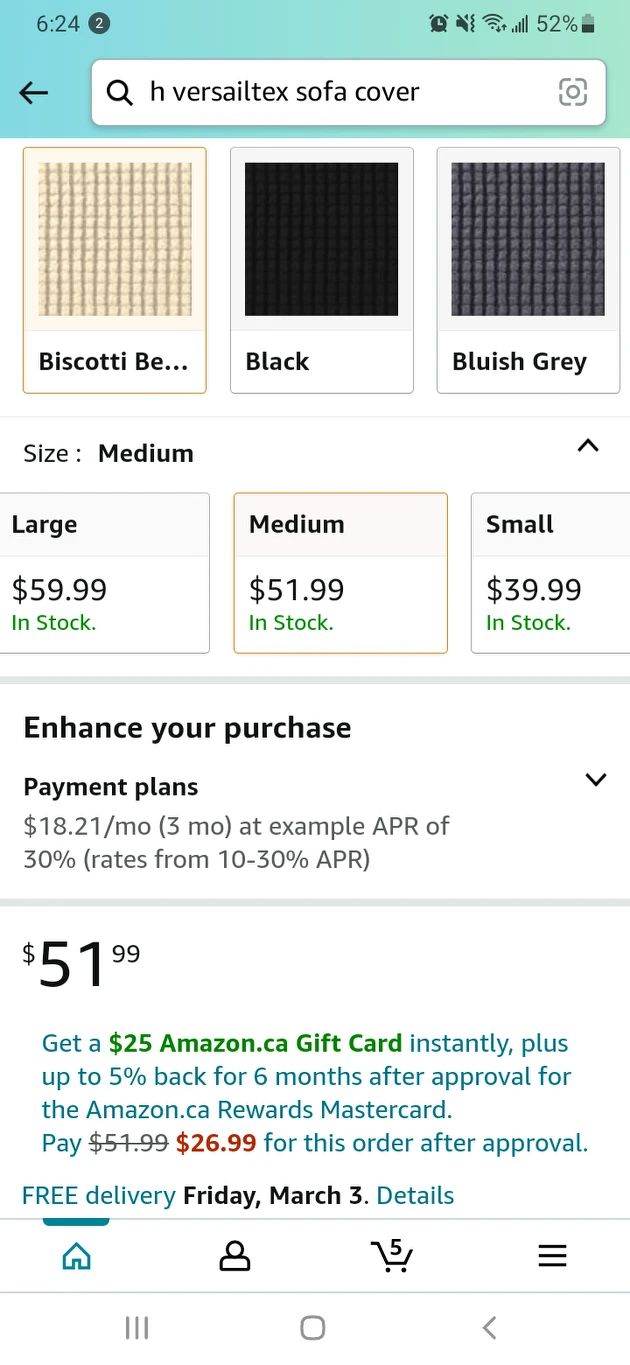Select the Large size option
The width and height of the screenshot is (630, 1365).
coord(105,573)
